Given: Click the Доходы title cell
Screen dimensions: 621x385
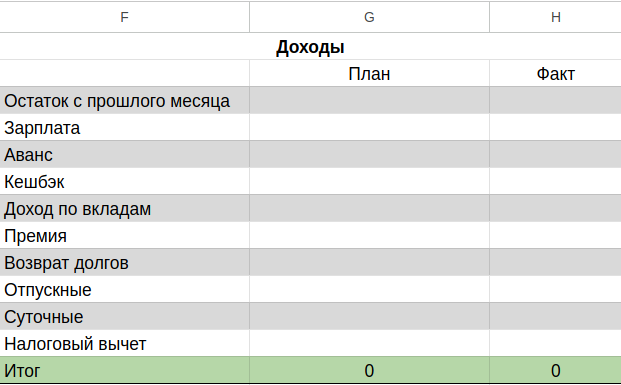Looking at the screenshot, I should (x=310, y=47).
